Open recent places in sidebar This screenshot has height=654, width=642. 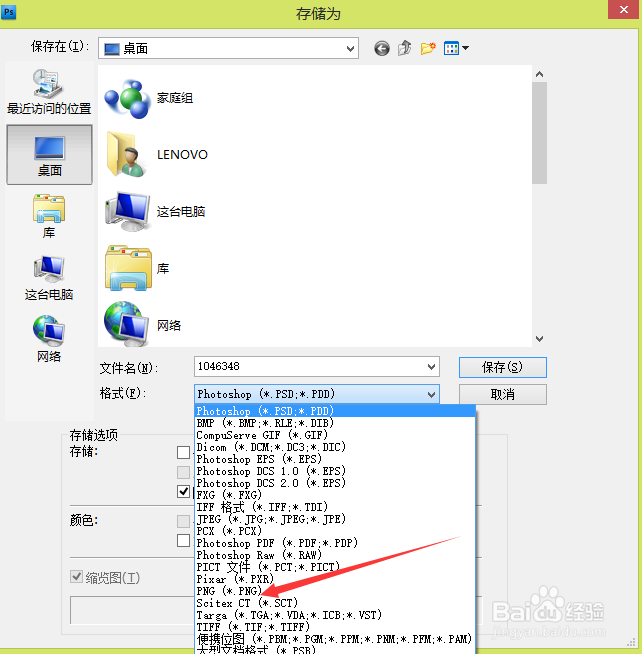coord(49,92)
